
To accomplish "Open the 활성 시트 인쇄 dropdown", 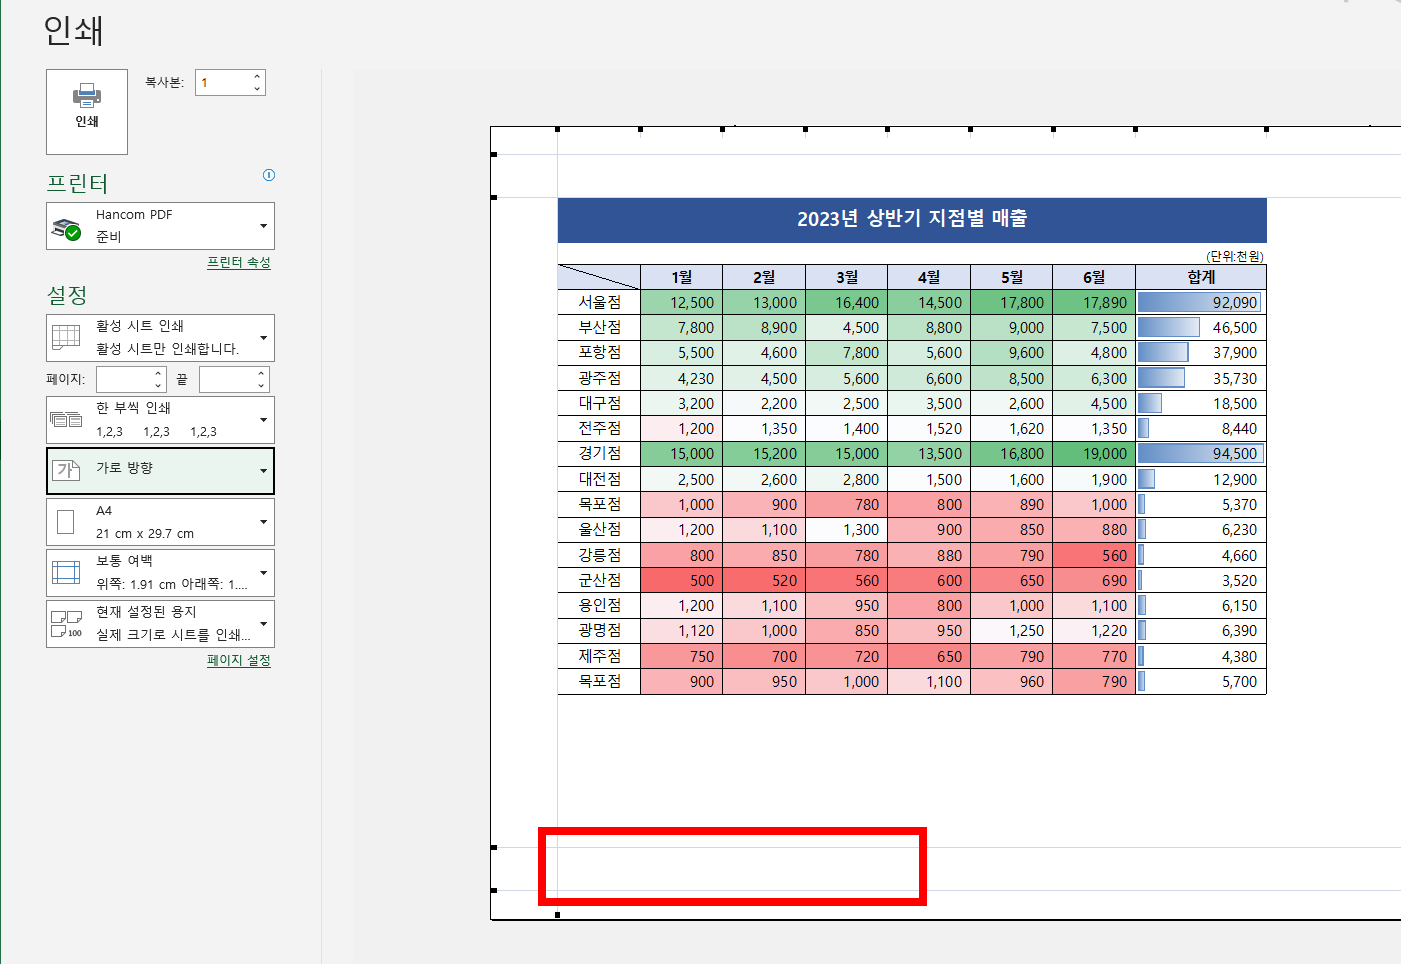I will pos(160,338).
